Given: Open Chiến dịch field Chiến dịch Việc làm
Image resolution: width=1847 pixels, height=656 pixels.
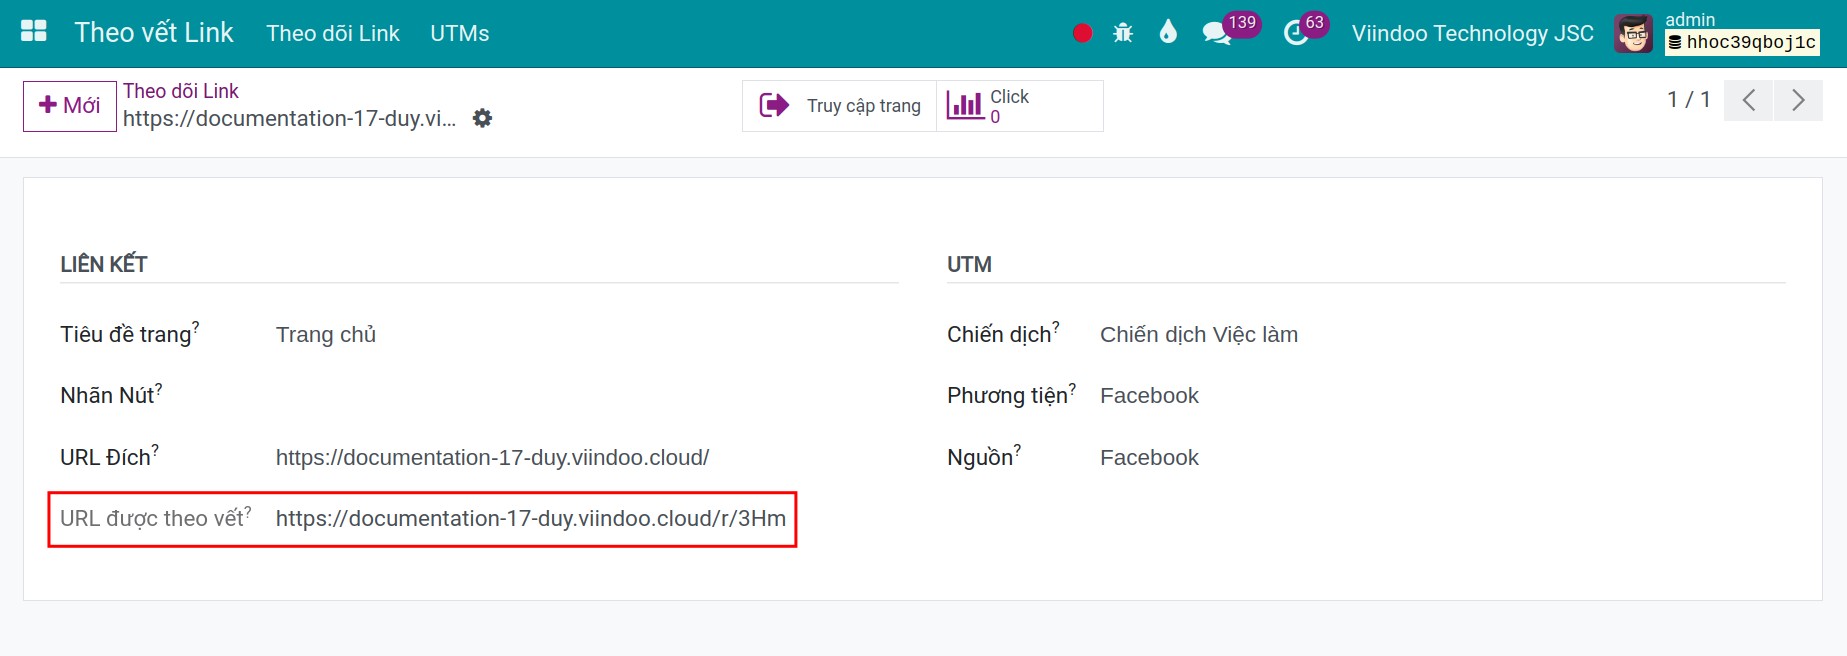Looking at the screenshot, I should [1199, 334].
